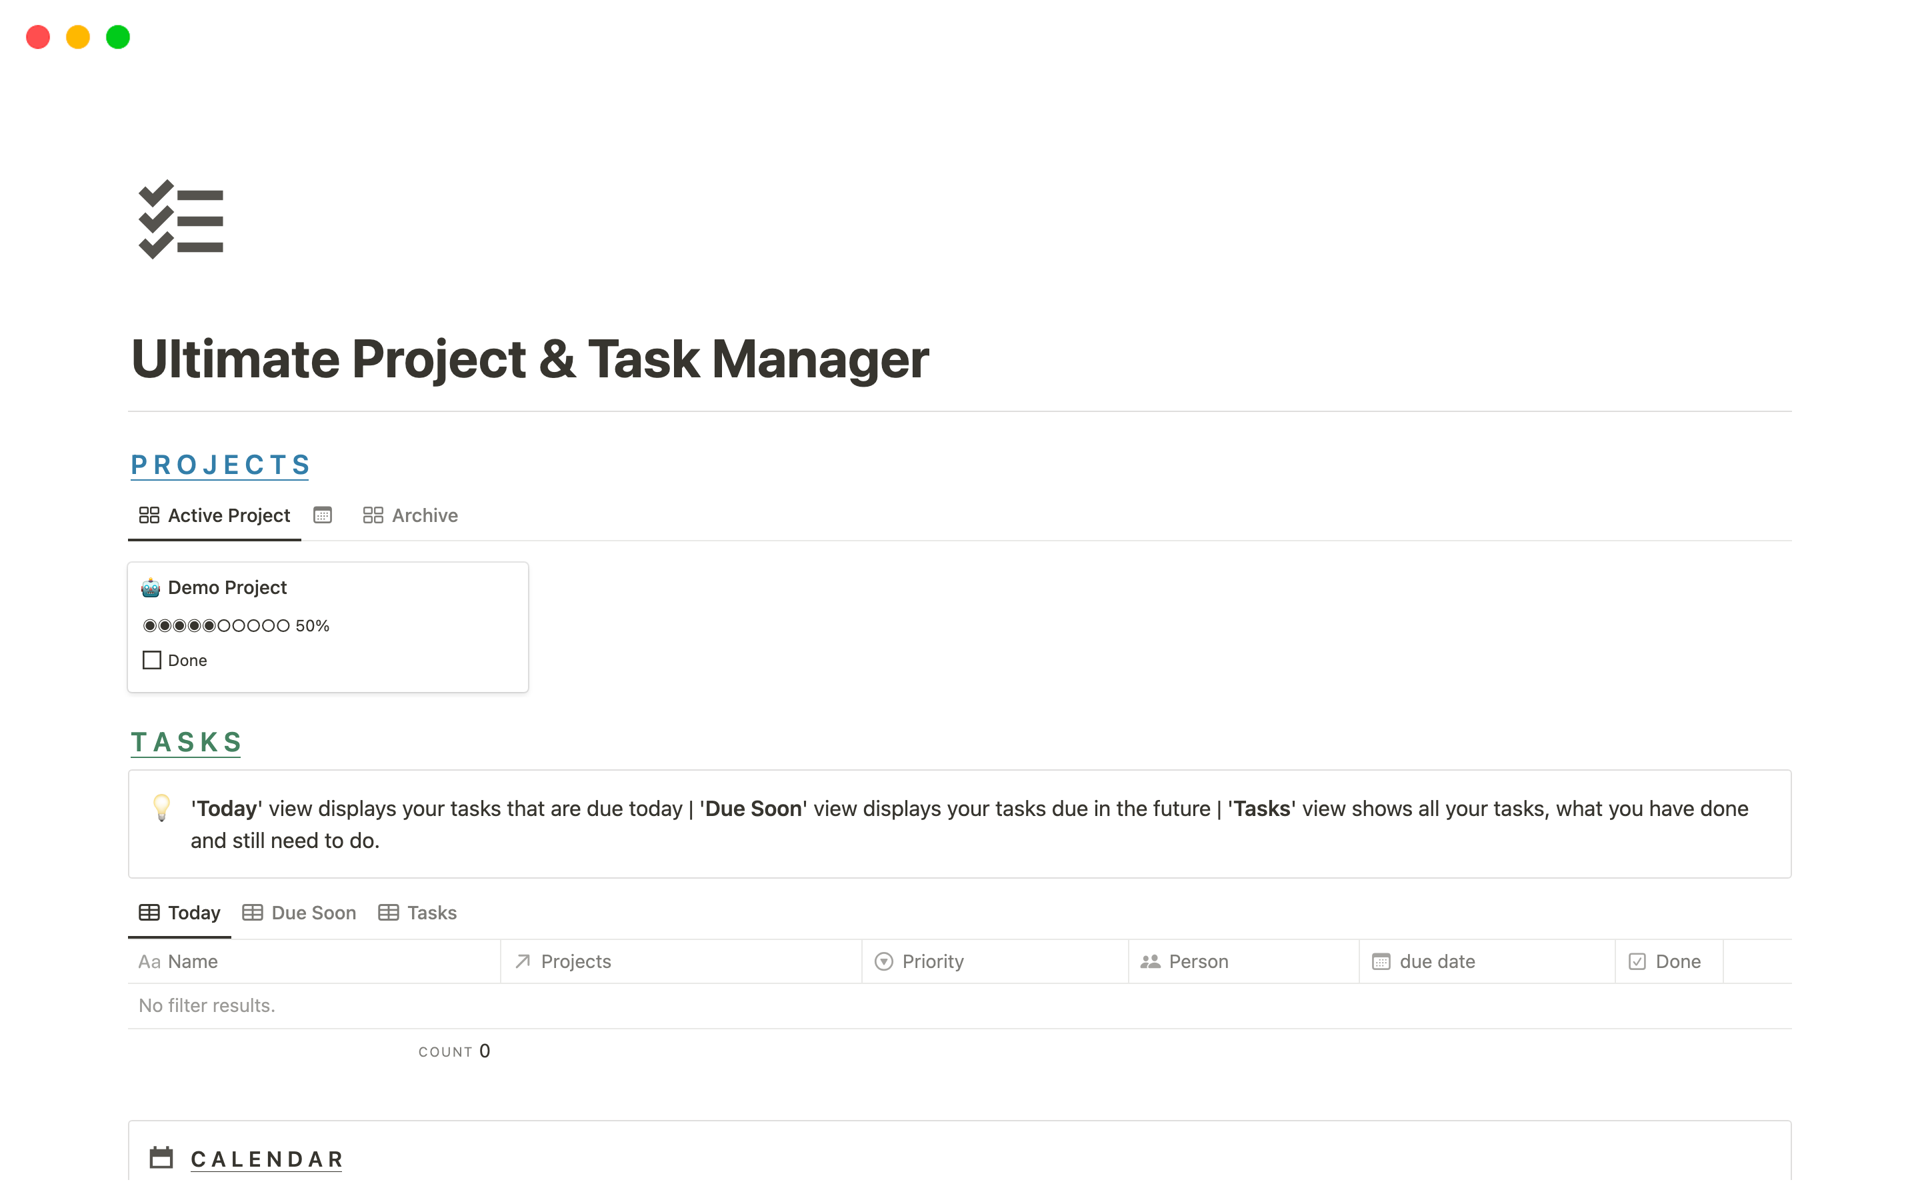Open the Priority column header dropdown
This screenshot has width=1920, height=1200.
[x=931, y=961]
